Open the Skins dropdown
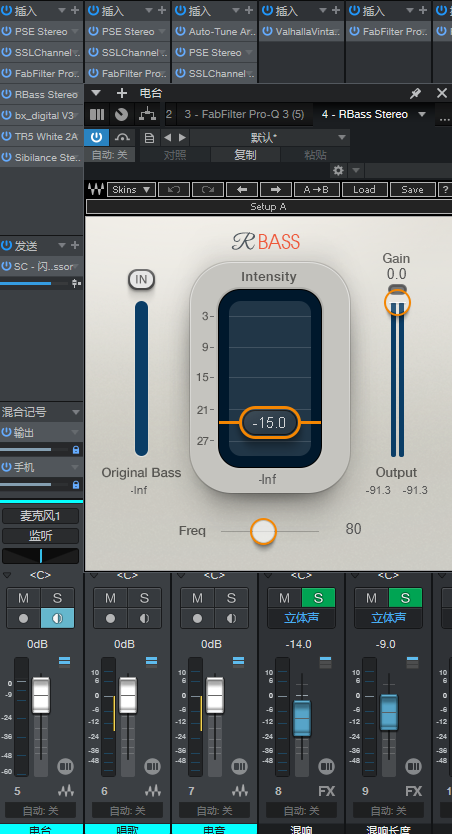This screenshot has height=834, width=452. click(x=131, y=189)
